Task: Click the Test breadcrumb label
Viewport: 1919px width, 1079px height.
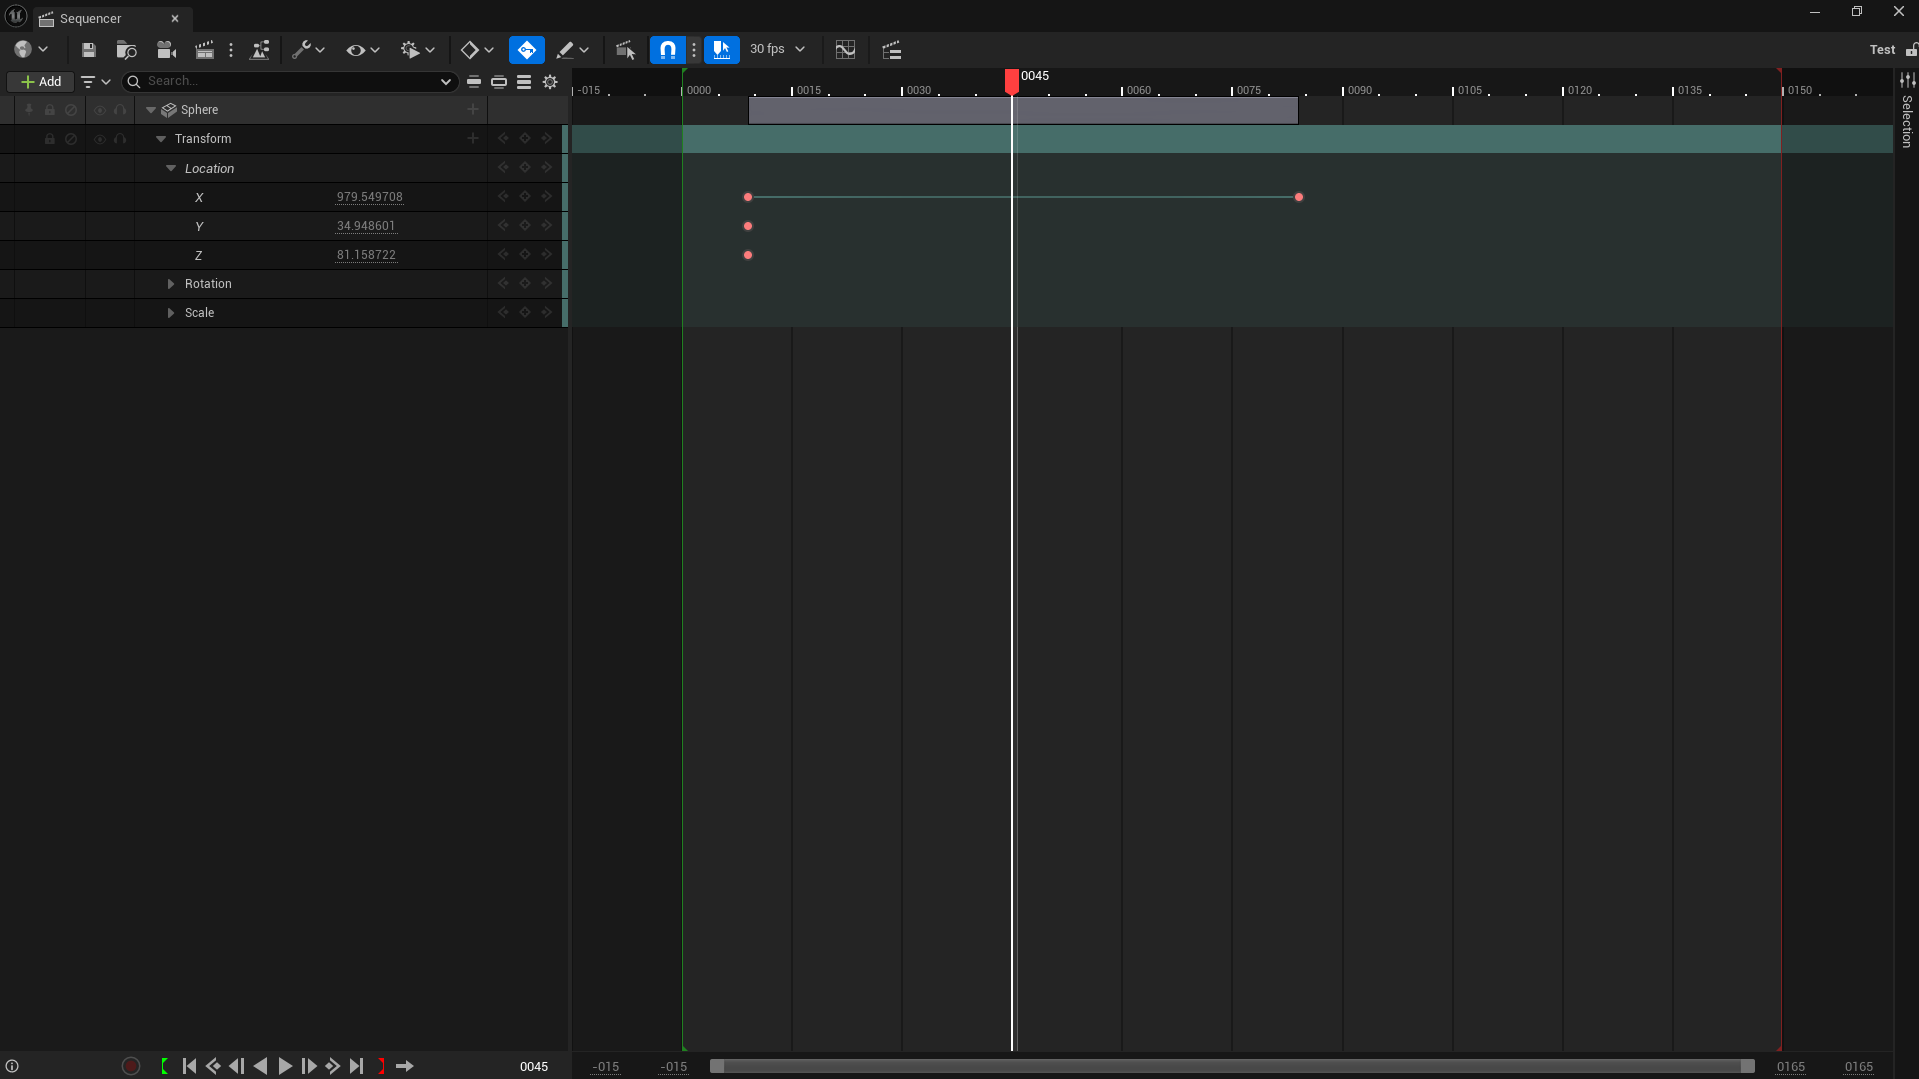Action: point(1882,50)
